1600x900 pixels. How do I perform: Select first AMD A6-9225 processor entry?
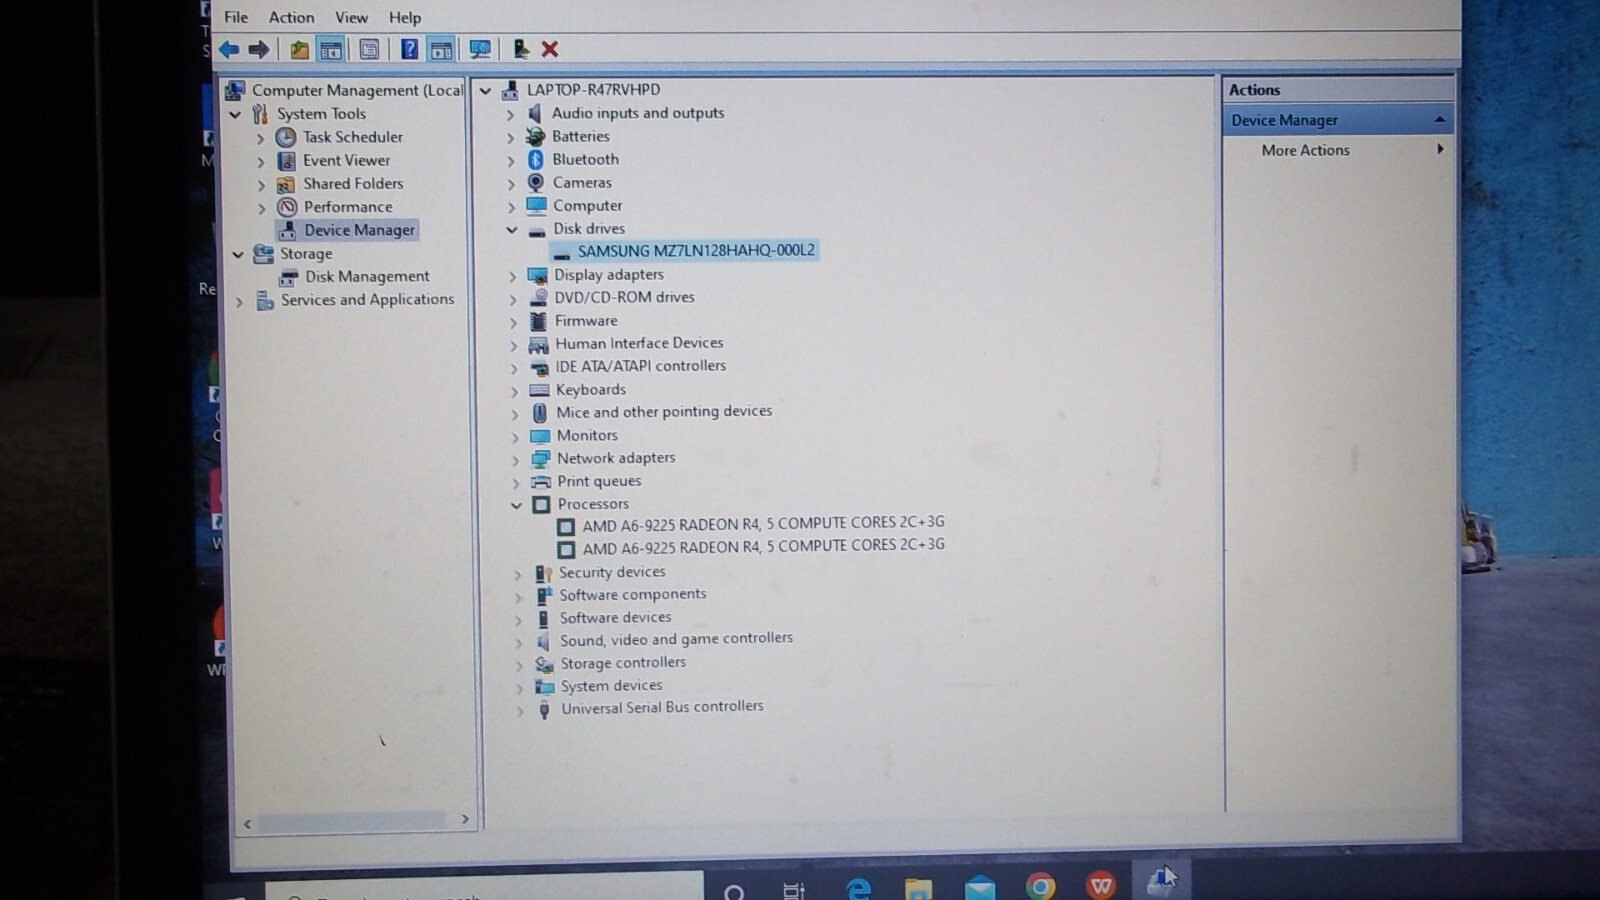[x=763, y=524]
